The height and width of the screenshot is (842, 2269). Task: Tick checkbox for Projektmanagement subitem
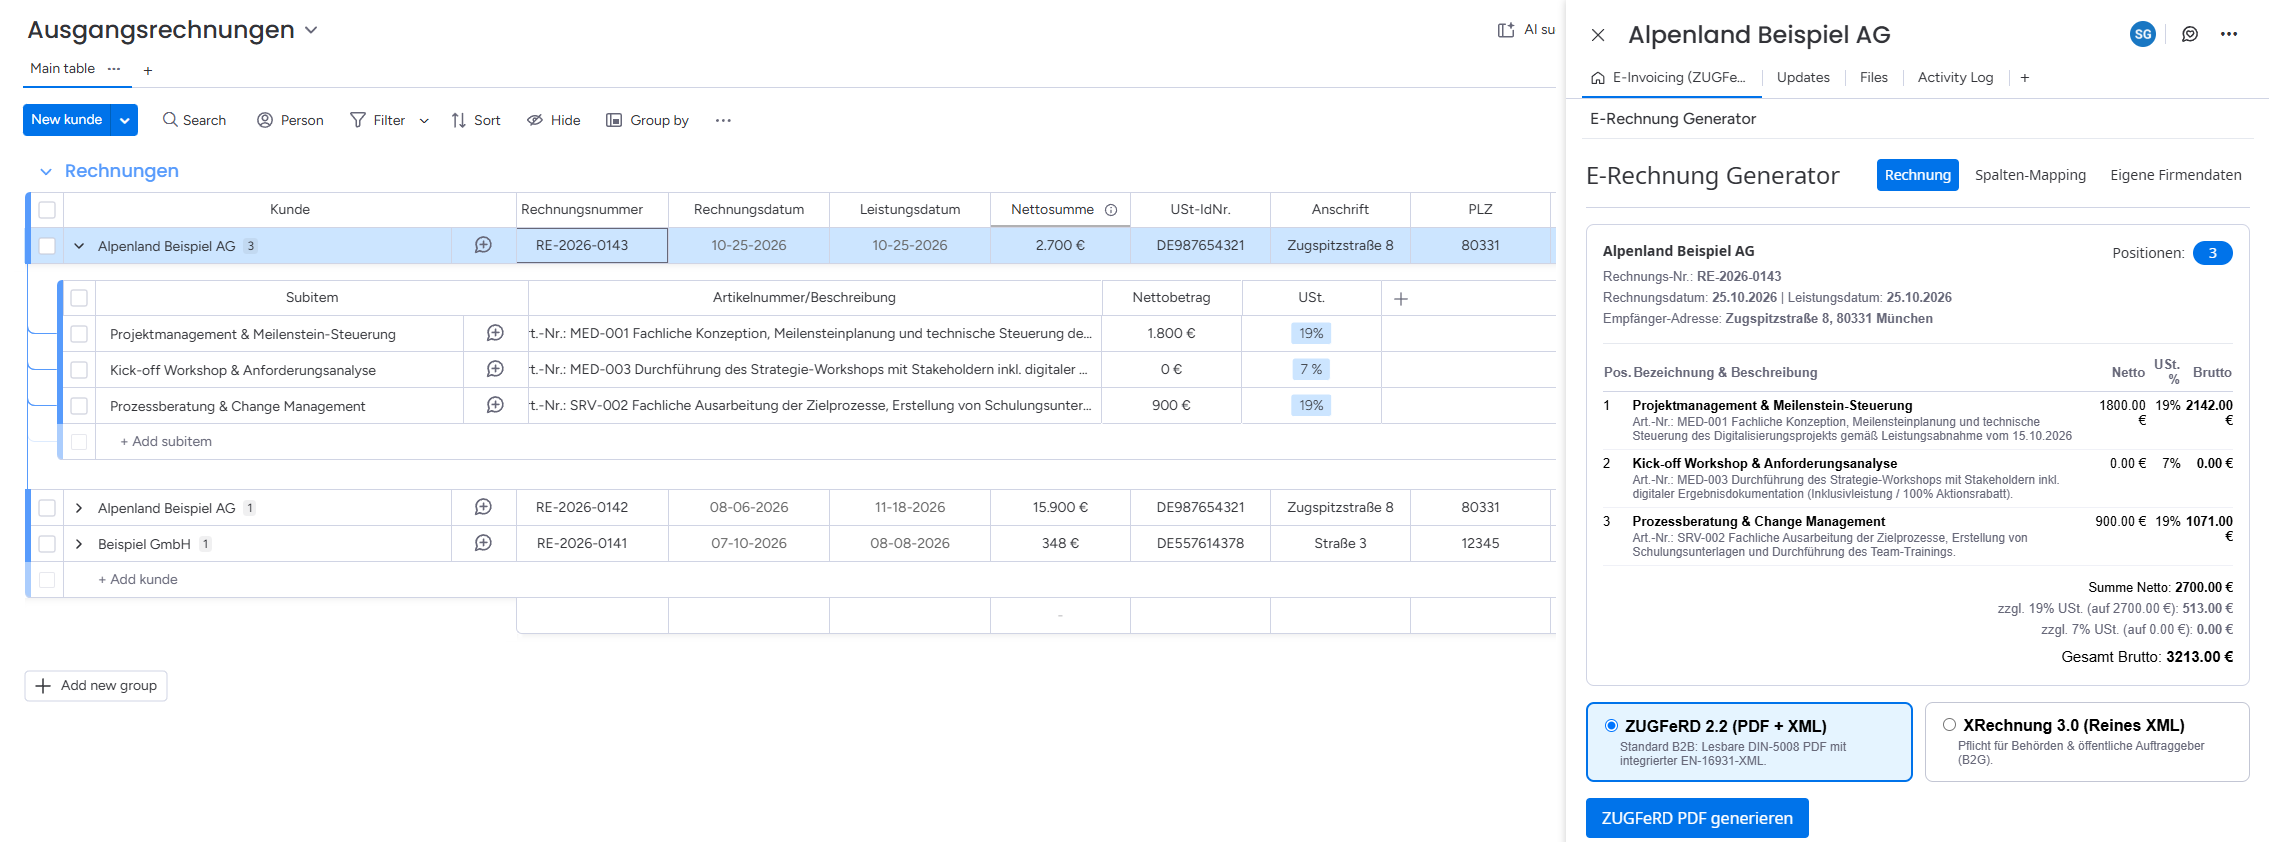pyautogui.click(x=79, y=334)
